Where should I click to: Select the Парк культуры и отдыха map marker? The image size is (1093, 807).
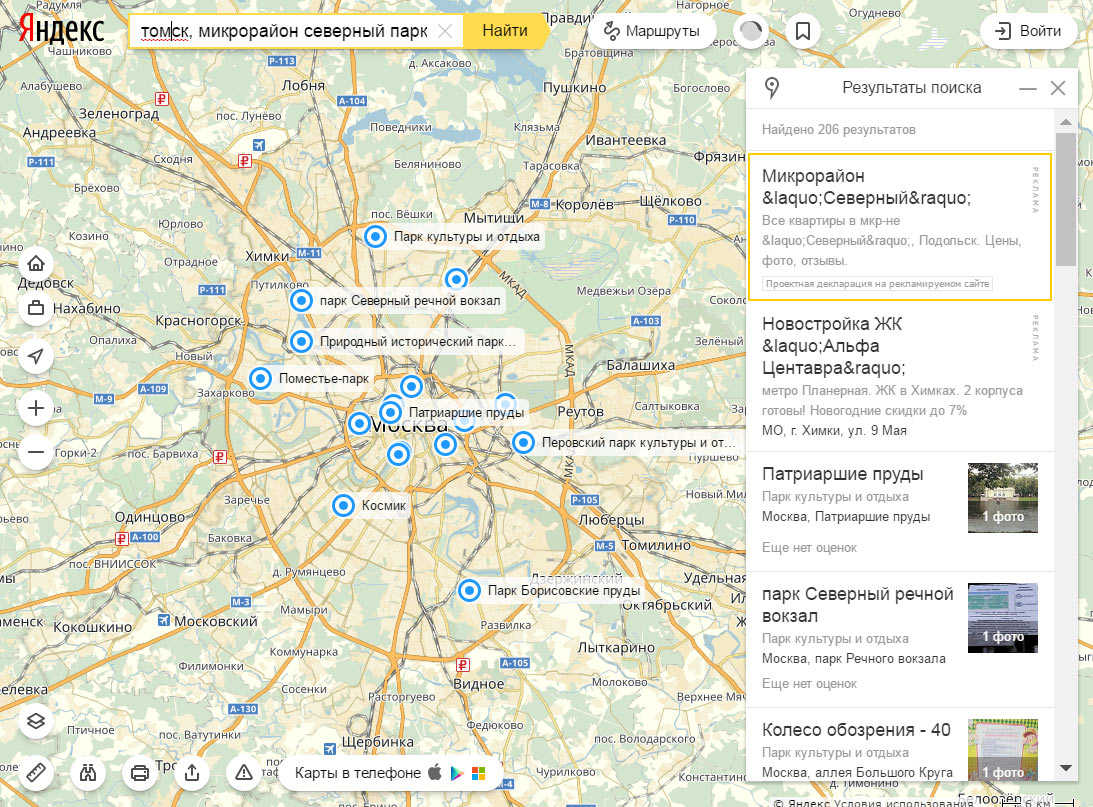[x=375, y=237]
